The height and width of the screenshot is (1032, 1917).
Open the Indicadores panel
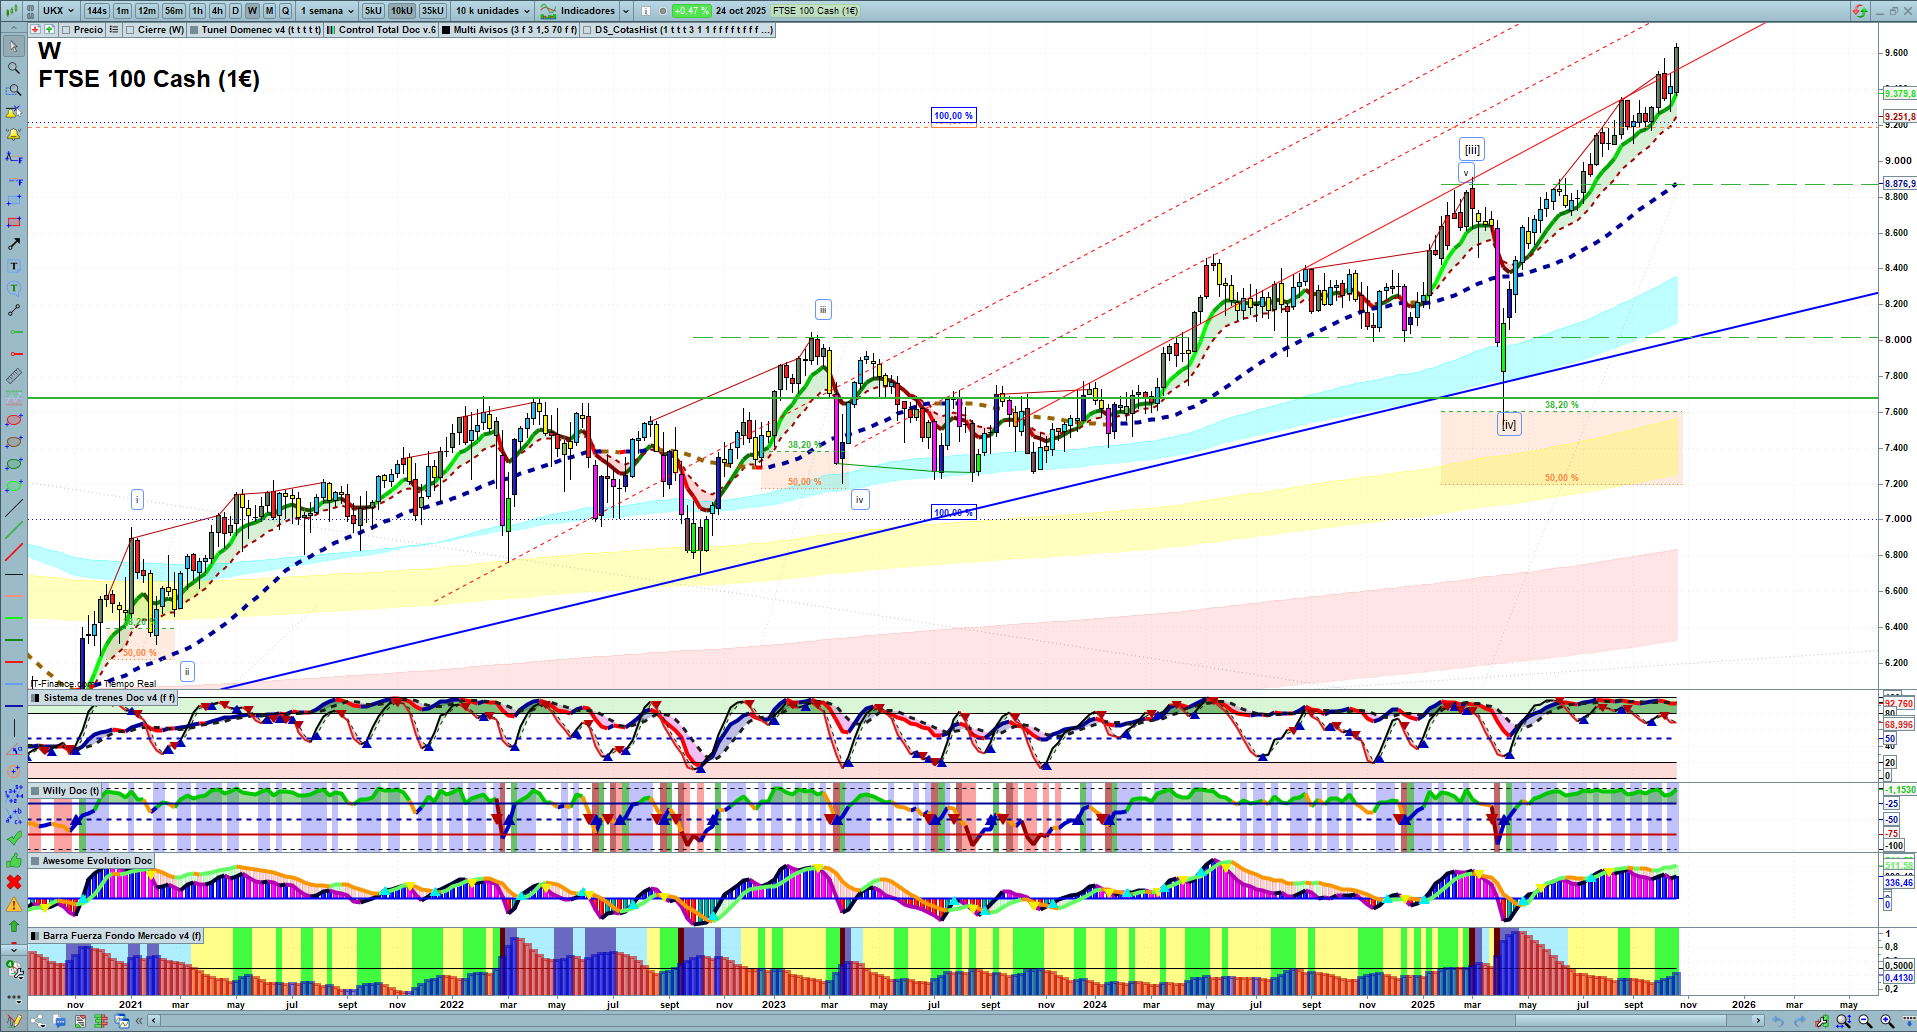pos(578,11)
